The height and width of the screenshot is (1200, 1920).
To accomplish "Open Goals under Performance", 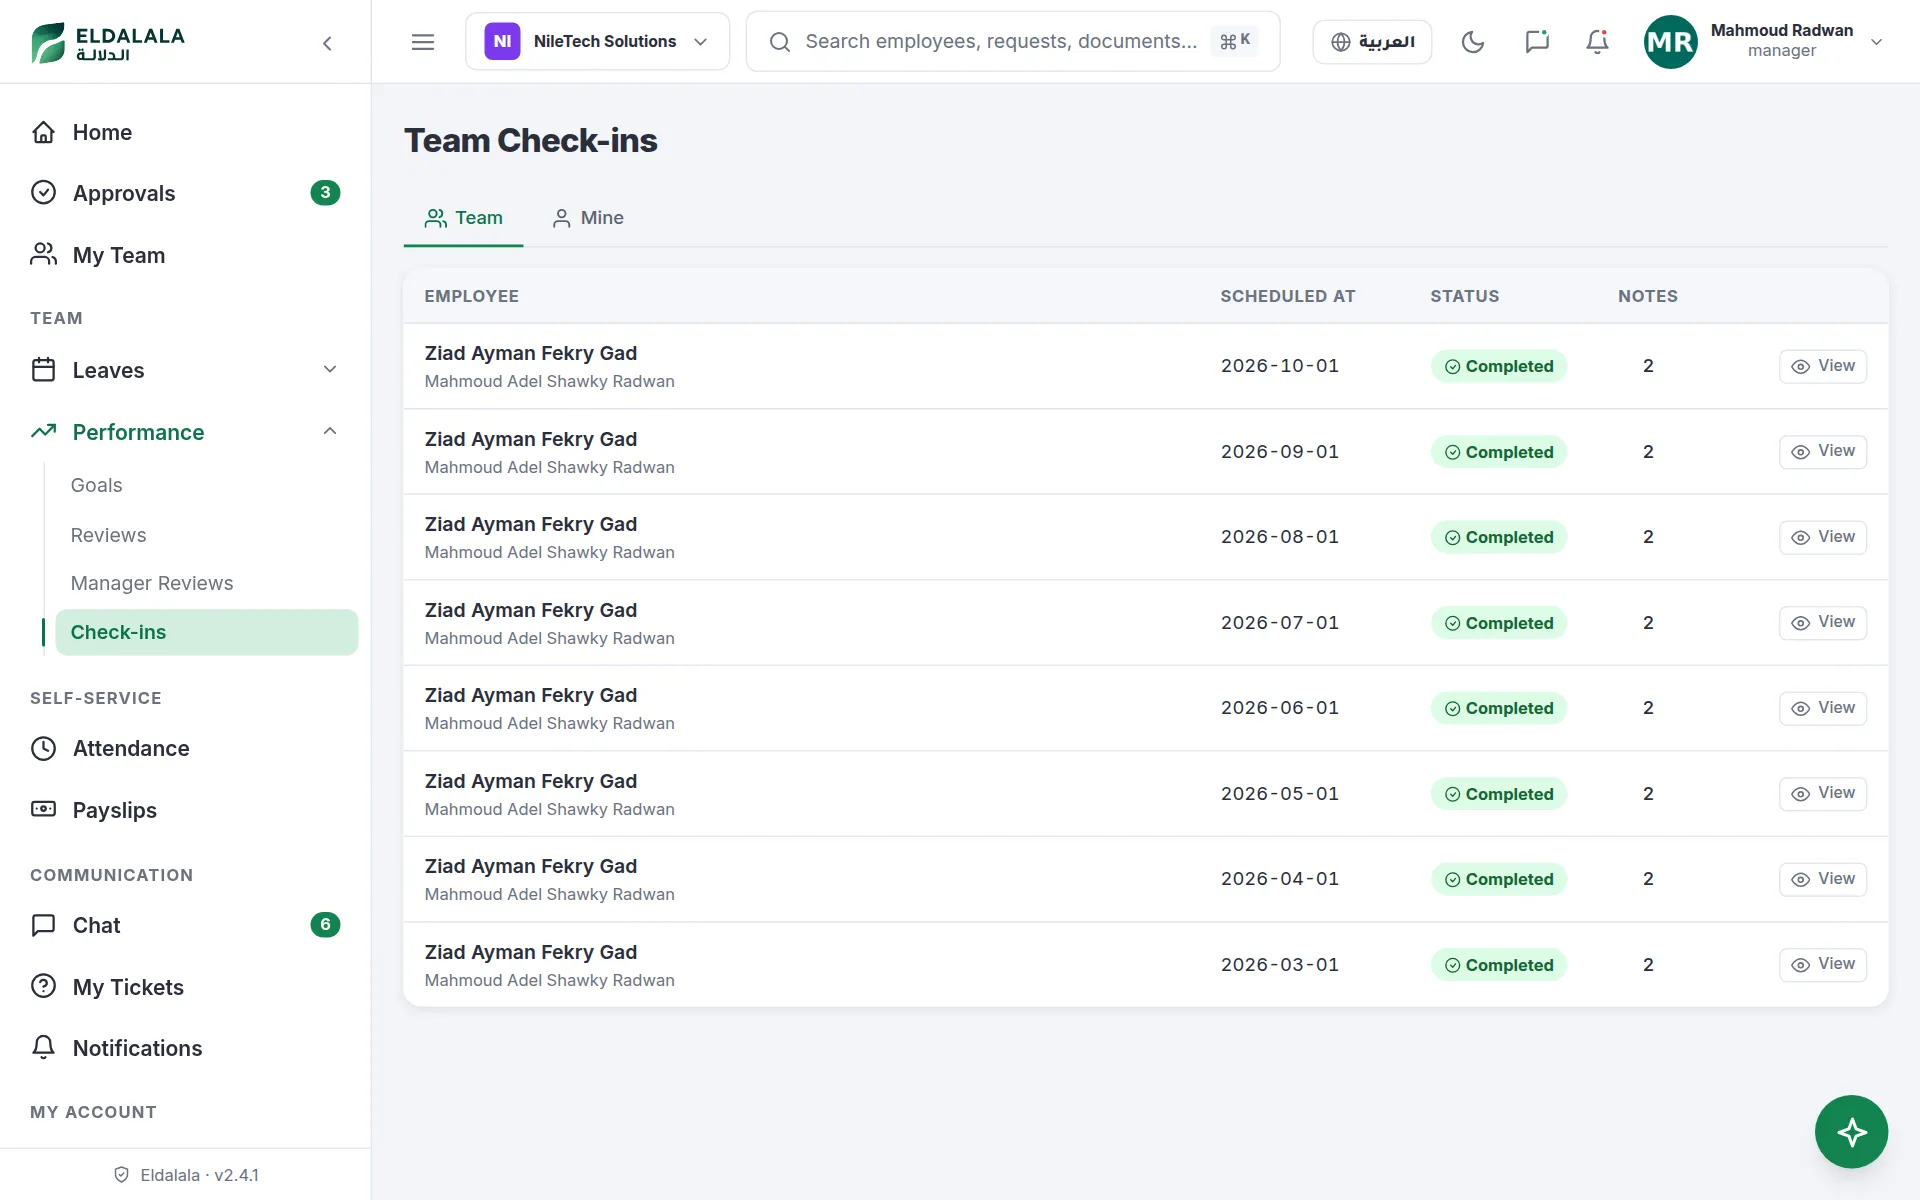I will click(x=206, y=485).
